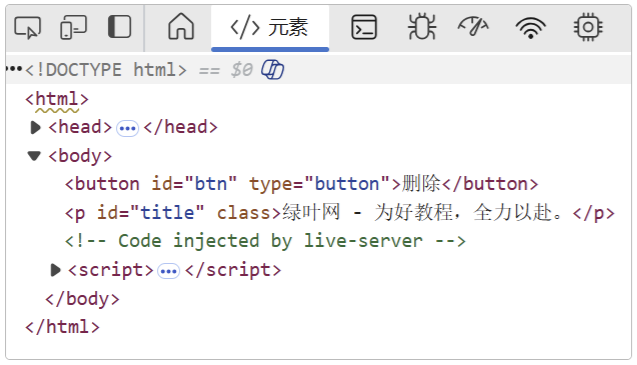Open the Welcome home tab icon

[x=181, y=26]
